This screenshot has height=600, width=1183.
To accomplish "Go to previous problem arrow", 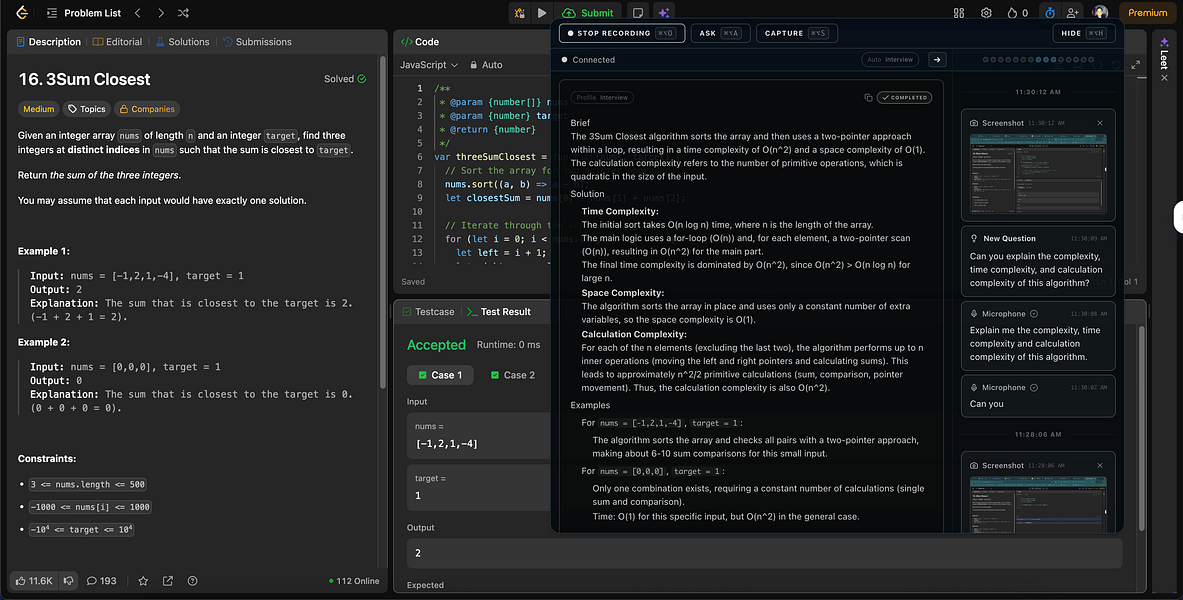I will 137,13.
